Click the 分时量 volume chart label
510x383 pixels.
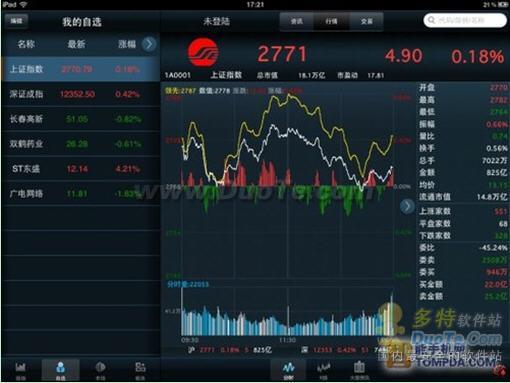coord(188,284)
